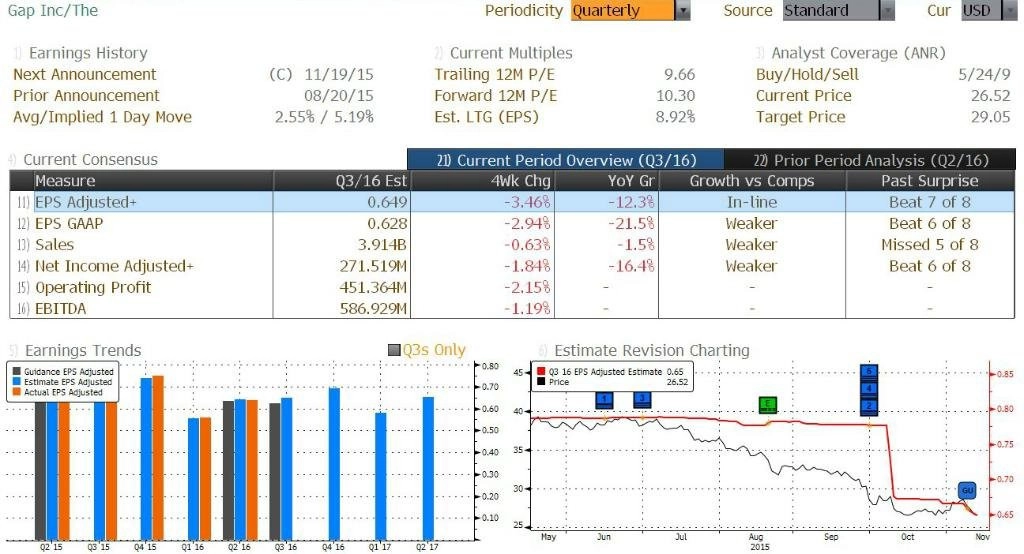Click the Estimate EPS Adjusted legend swatch

click(x=17, y=382)
